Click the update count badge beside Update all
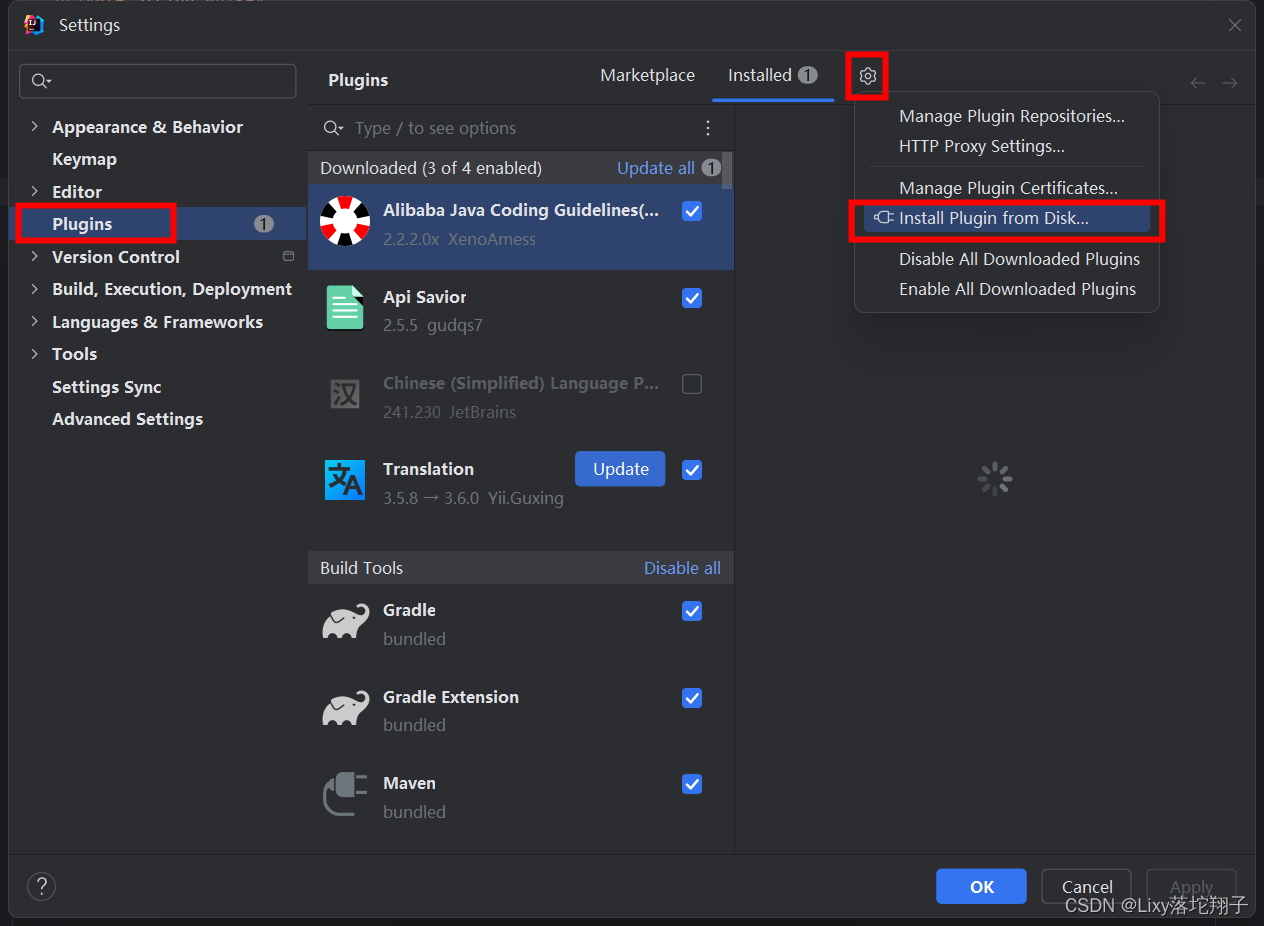1264x926 pixels. pos(710,168)
